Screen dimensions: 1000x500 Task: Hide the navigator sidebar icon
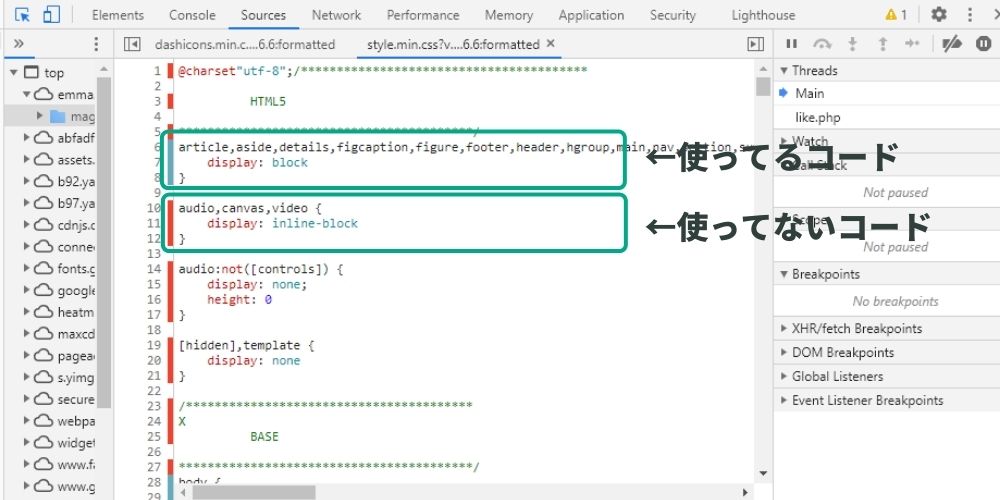click(x=132, y=44)
